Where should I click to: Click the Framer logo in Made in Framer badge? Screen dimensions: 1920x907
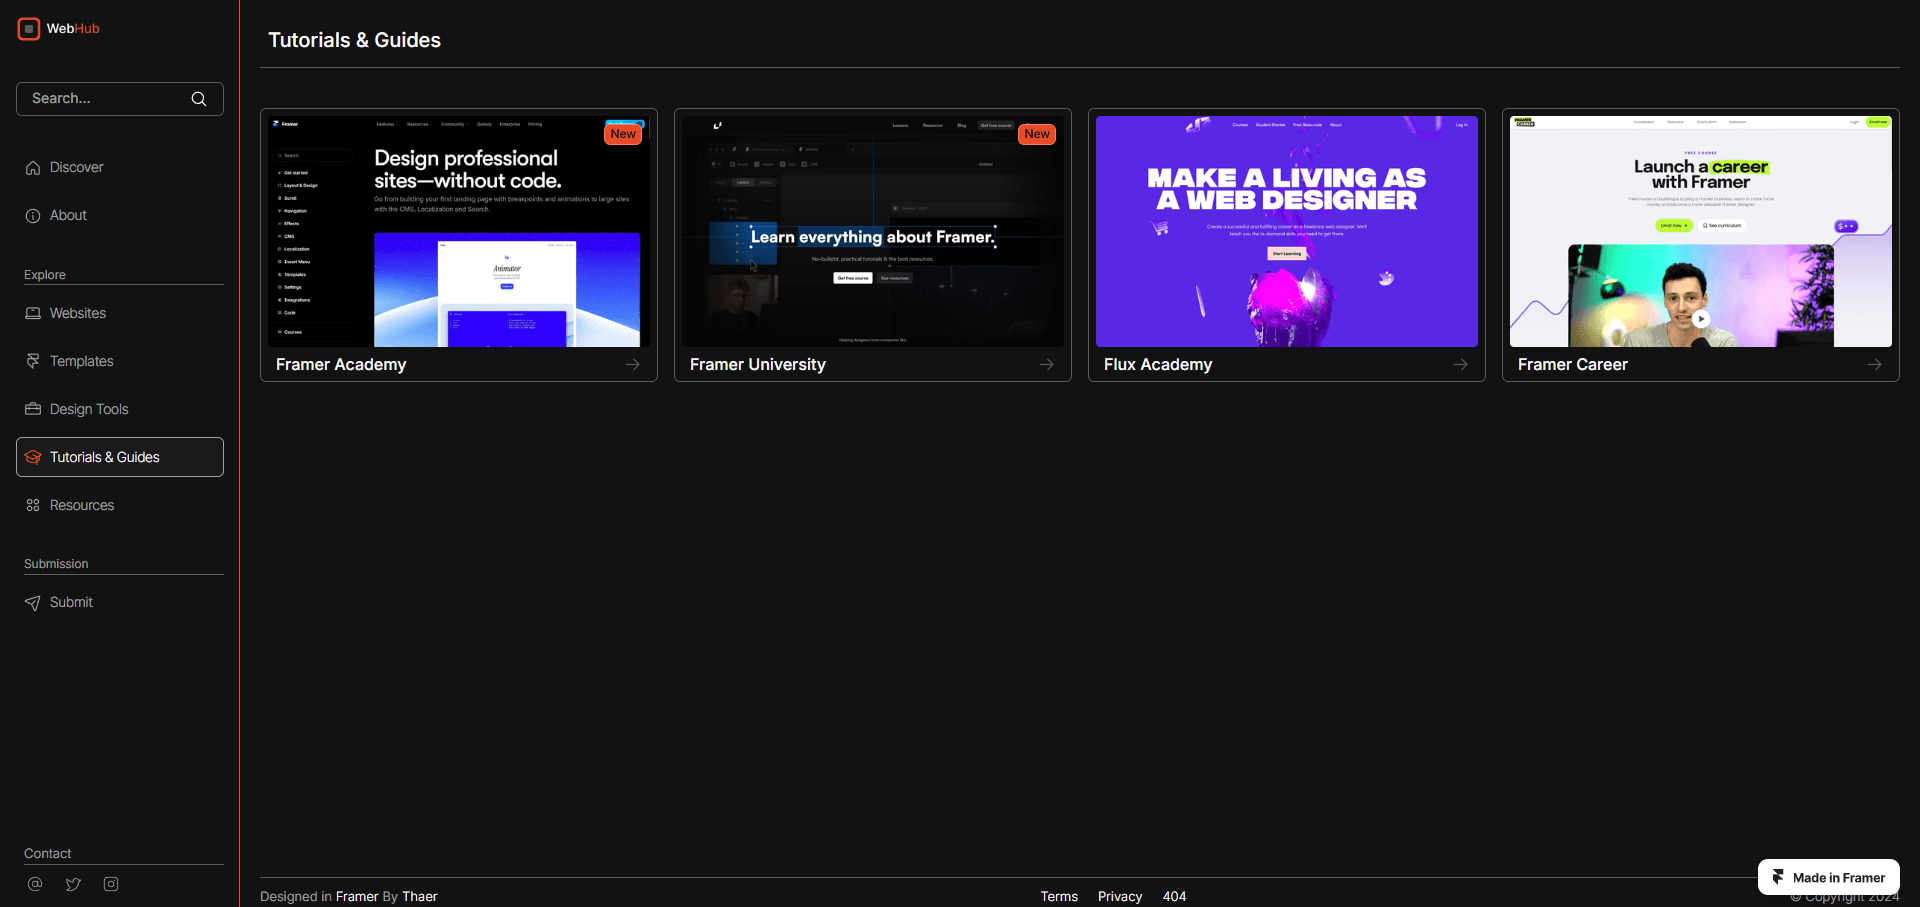[x=1778, y=877]
